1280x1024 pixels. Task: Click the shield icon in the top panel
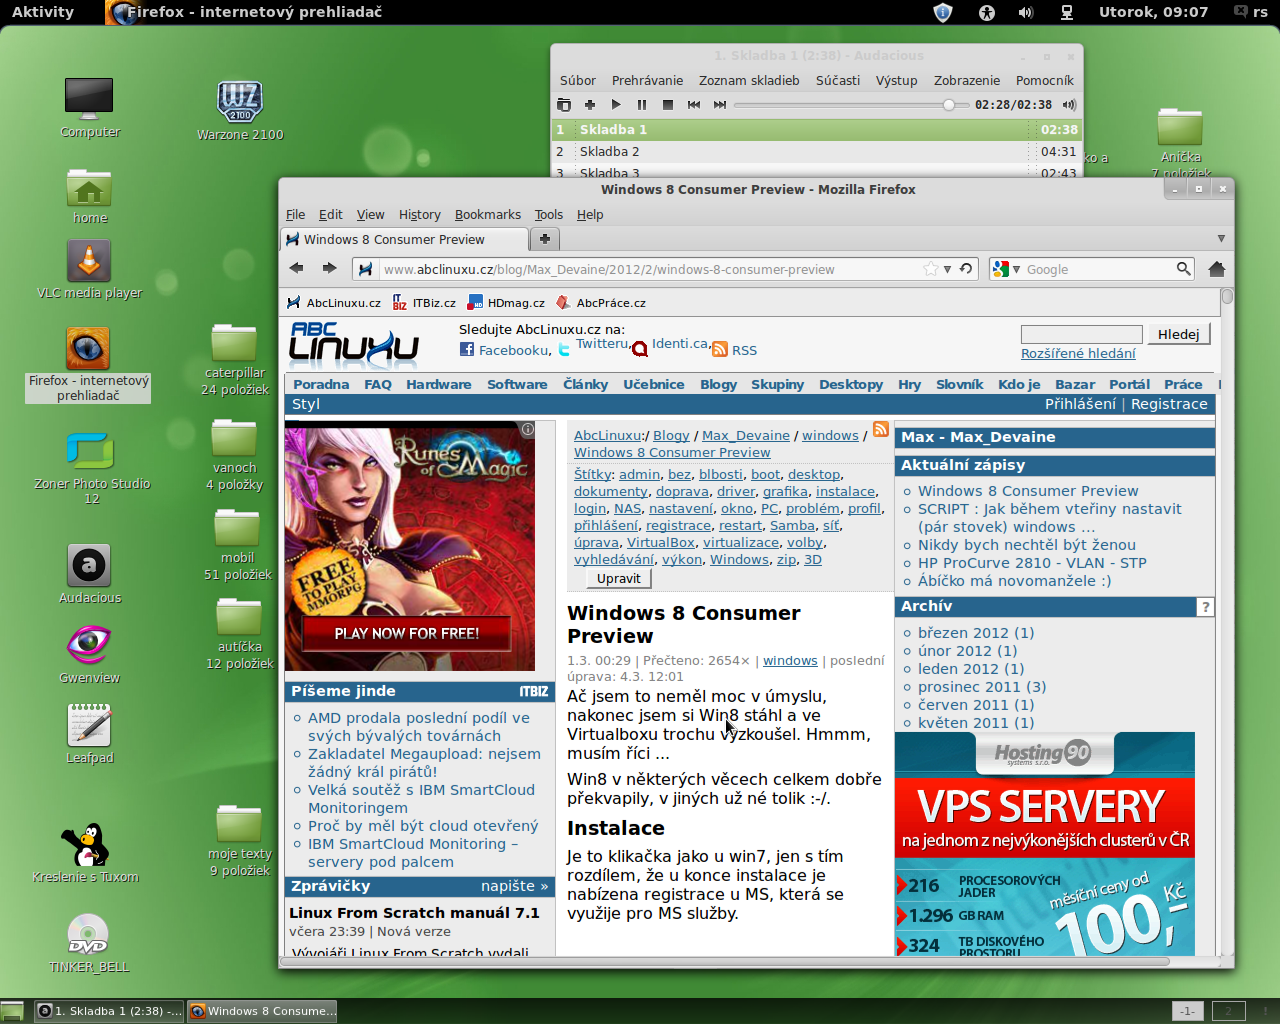(x=942, y=12)
